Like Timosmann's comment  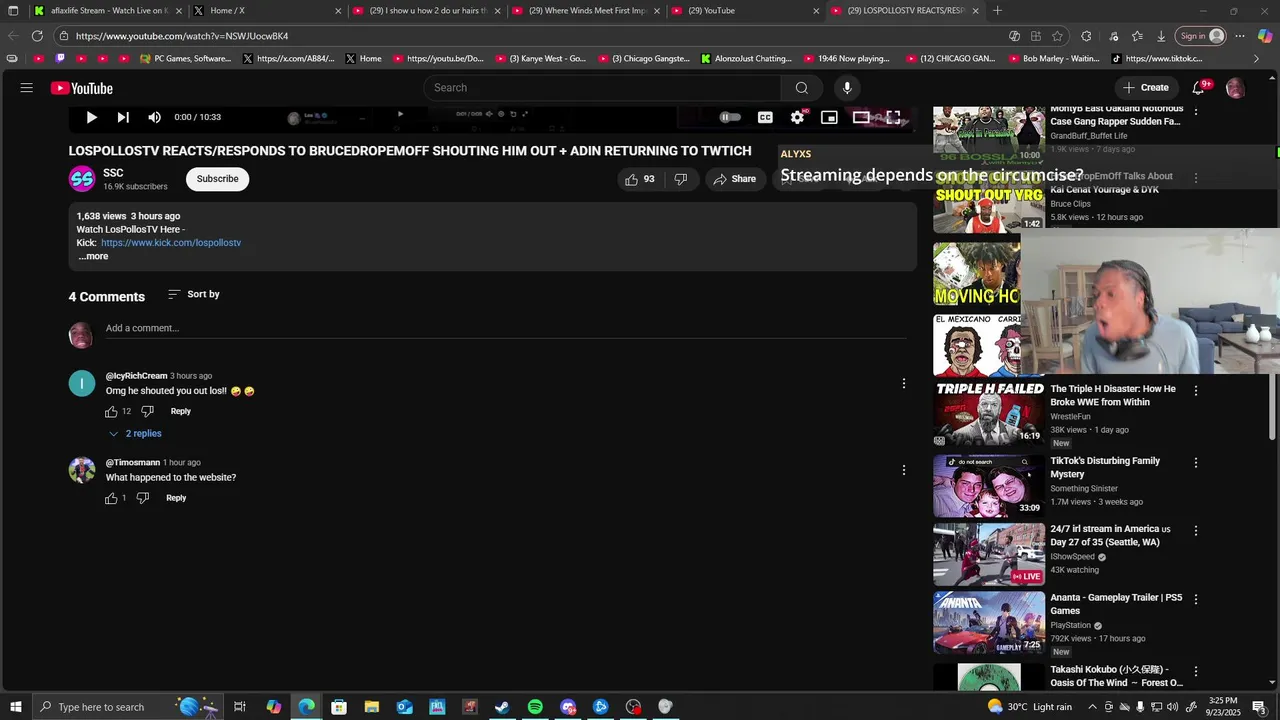click(x=111, y=498)
